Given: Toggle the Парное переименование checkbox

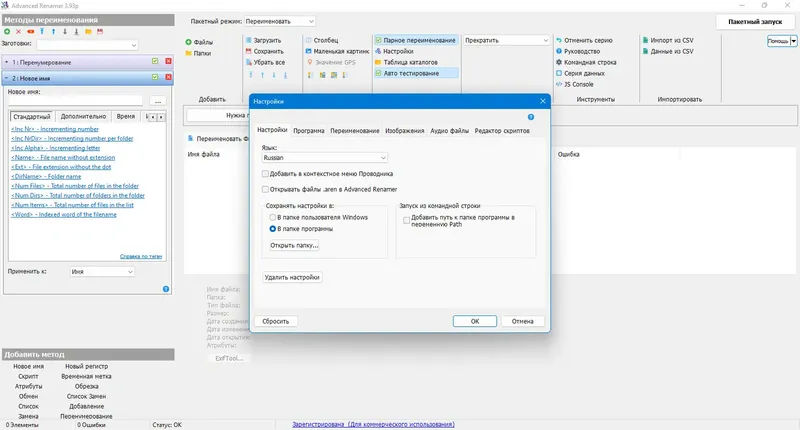Looking at the screenshot, I should 379,40.
